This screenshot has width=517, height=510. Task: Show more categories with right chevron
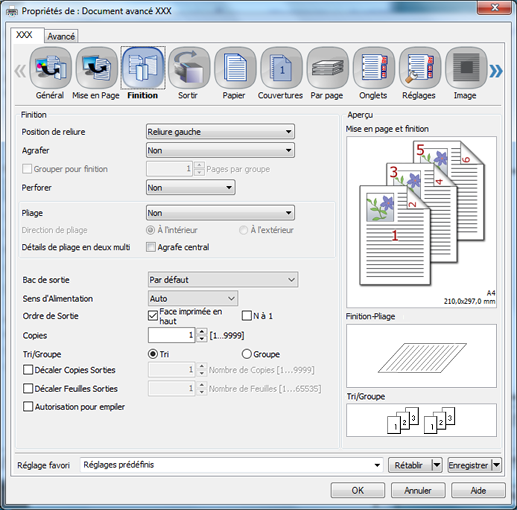(496, 71)
